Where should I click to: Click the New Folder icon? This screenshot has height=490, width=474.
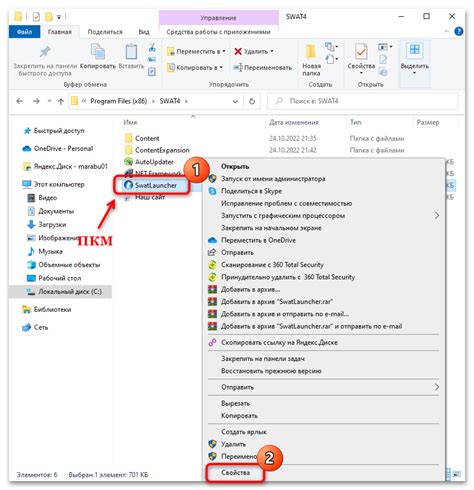tap(311, 52)
